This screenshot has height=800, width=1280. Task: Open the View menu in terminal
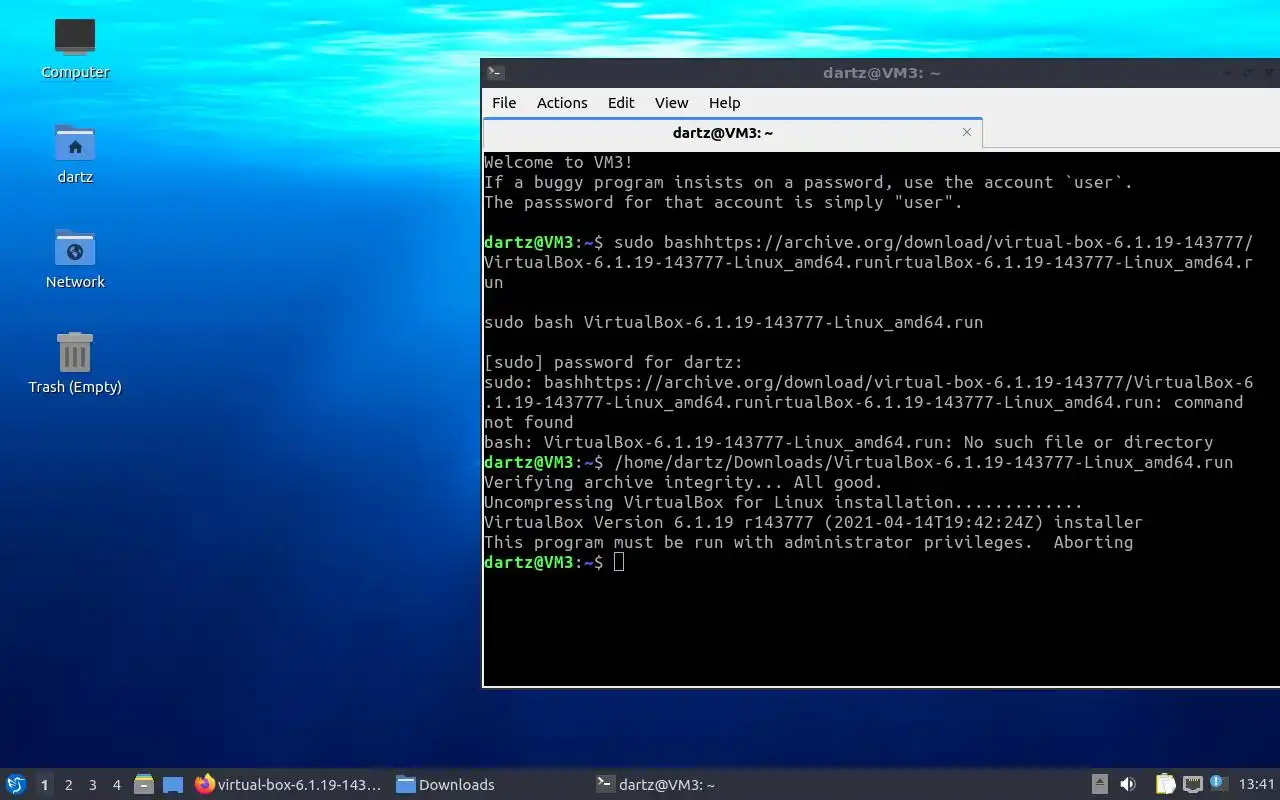pyautogui.click(x=671, y=103)
